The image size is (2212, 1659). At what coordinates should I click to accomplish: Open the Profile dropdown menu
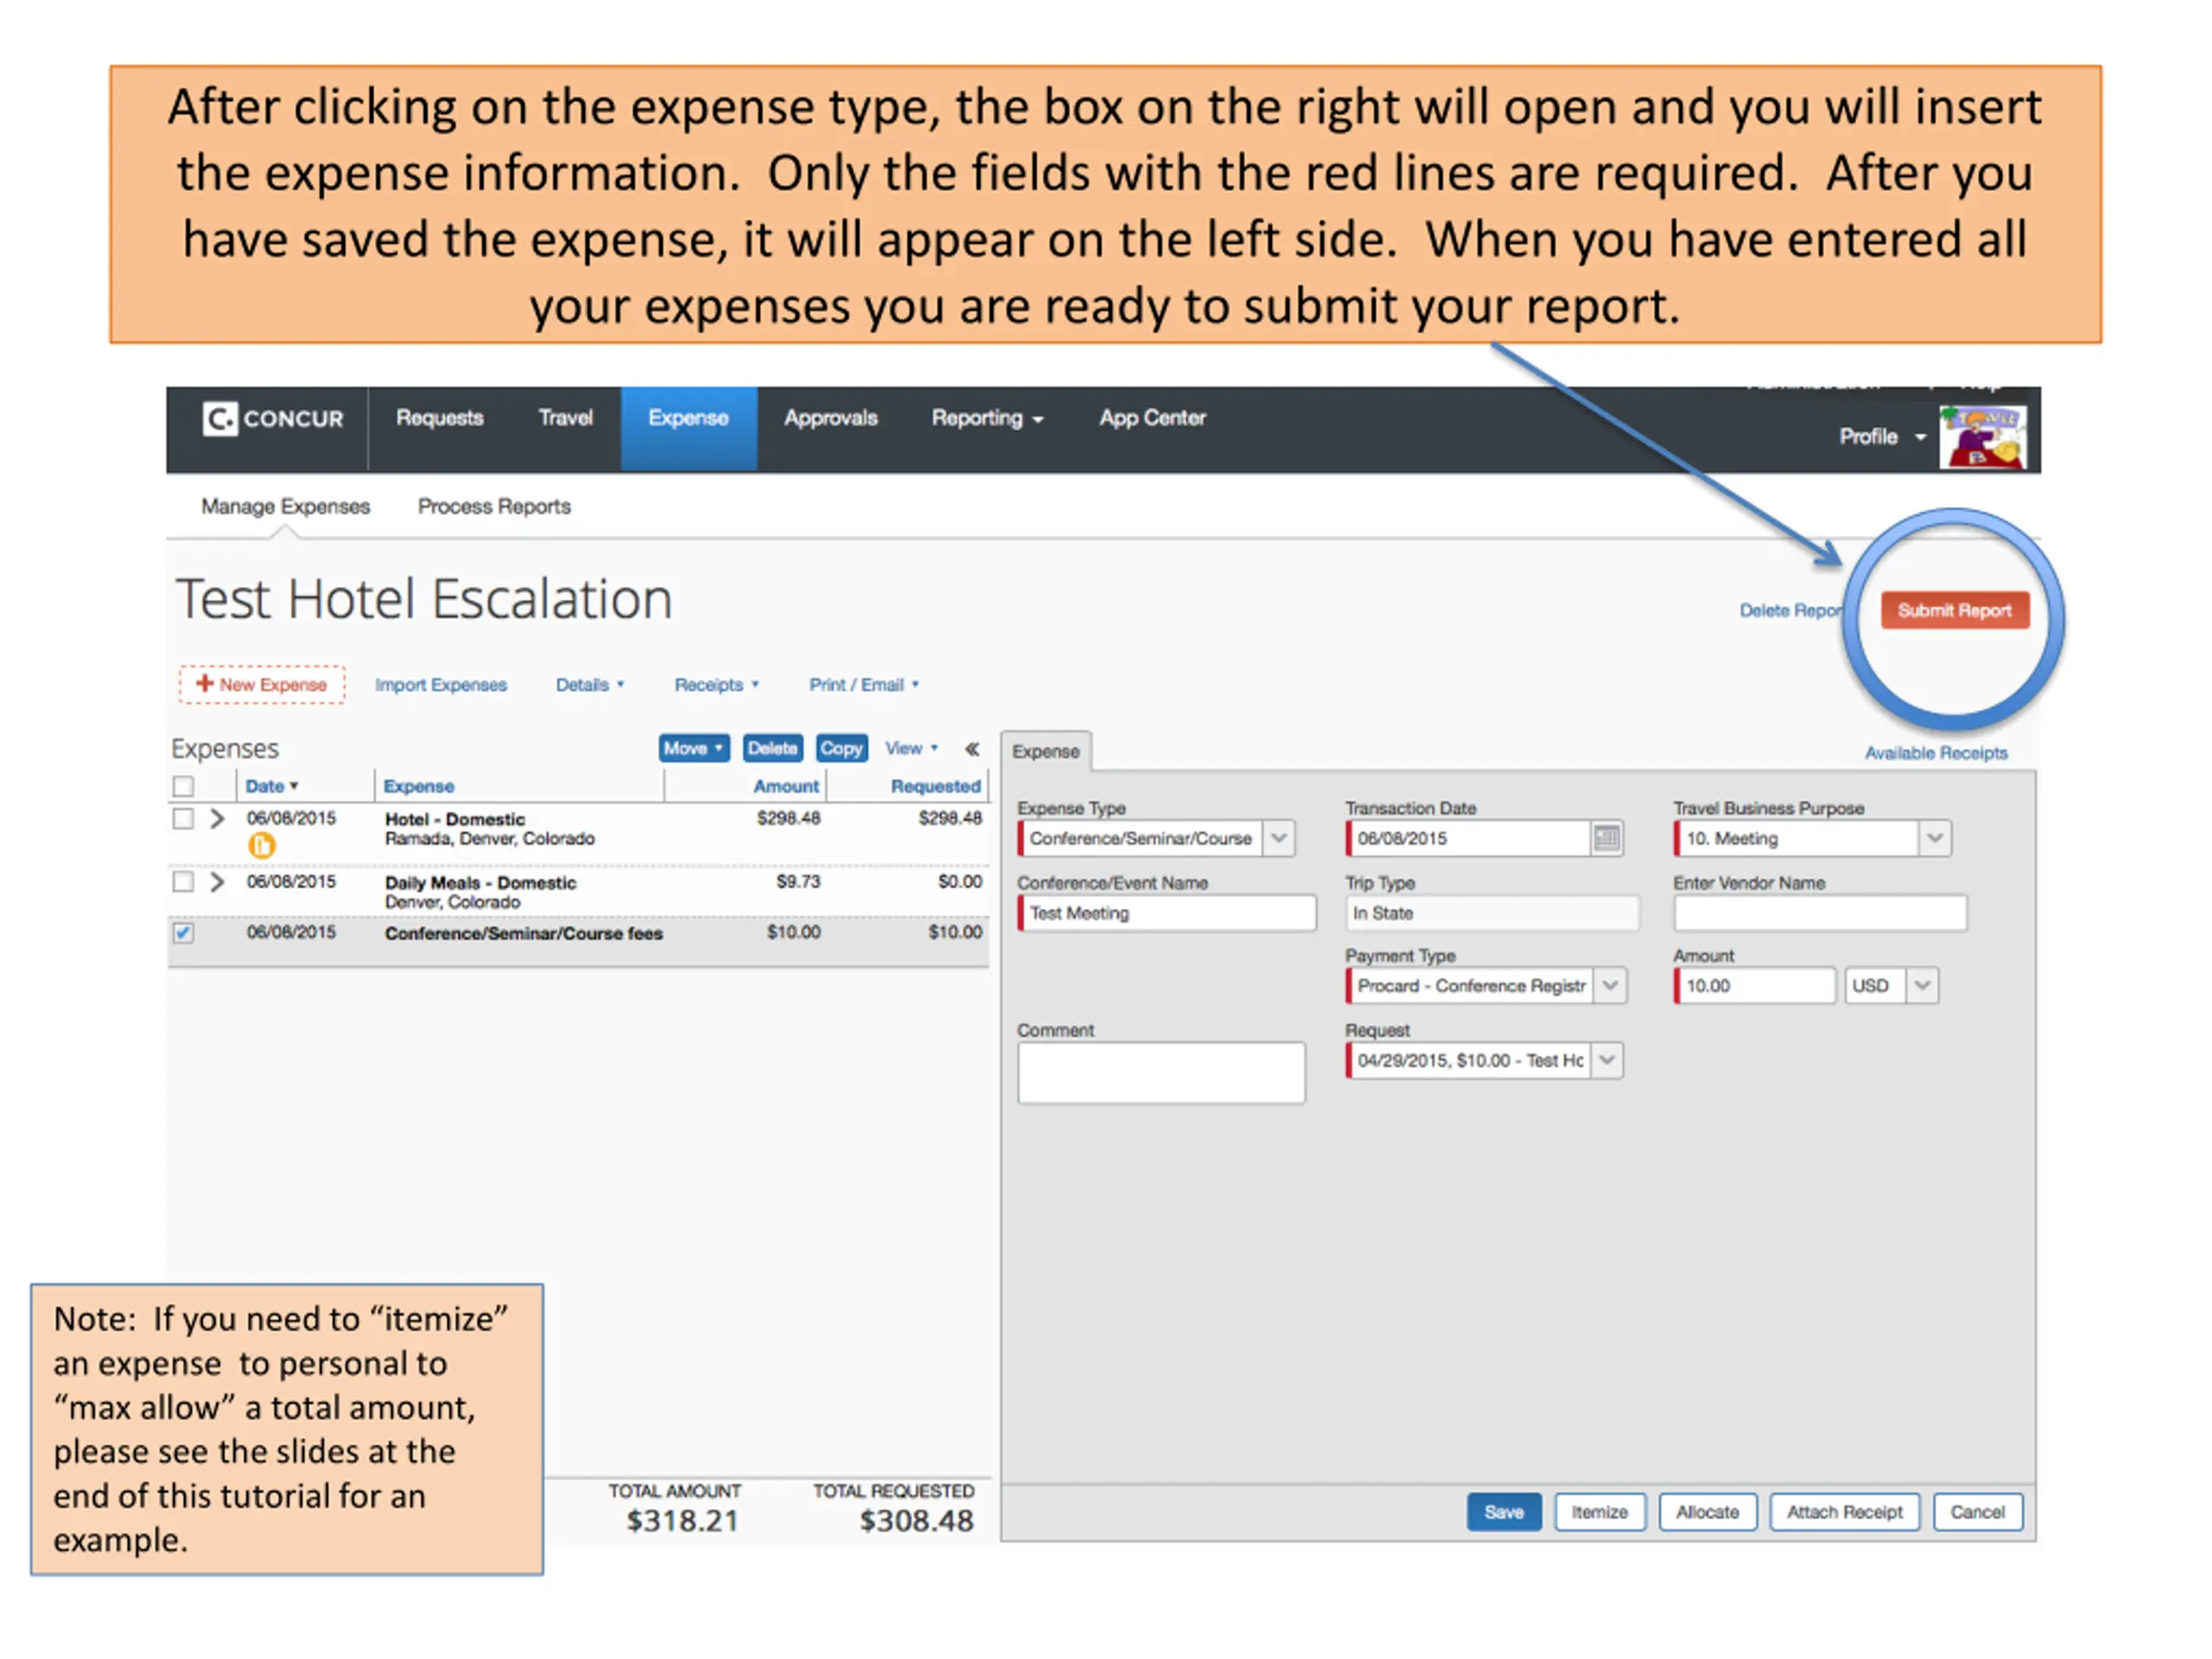click(x=1882, y=436)
